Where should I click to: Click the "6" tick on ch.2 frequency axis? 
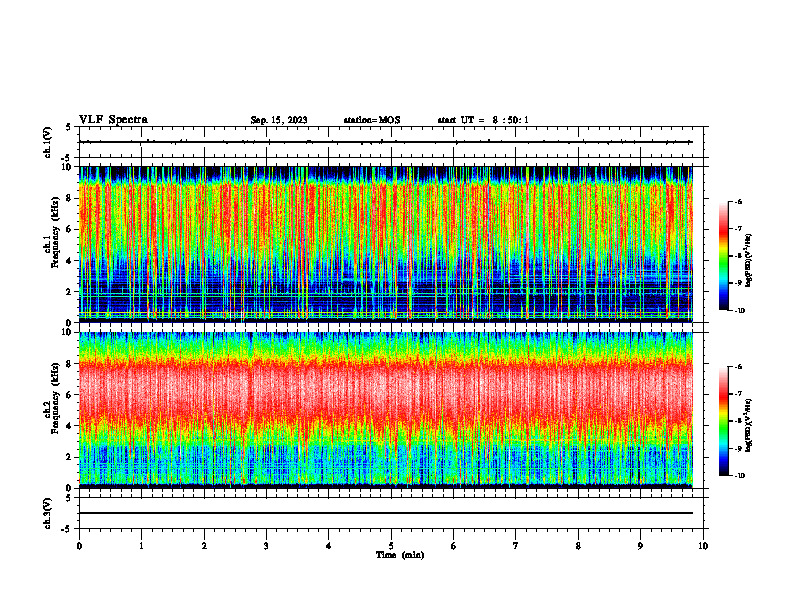coord(70,395)
